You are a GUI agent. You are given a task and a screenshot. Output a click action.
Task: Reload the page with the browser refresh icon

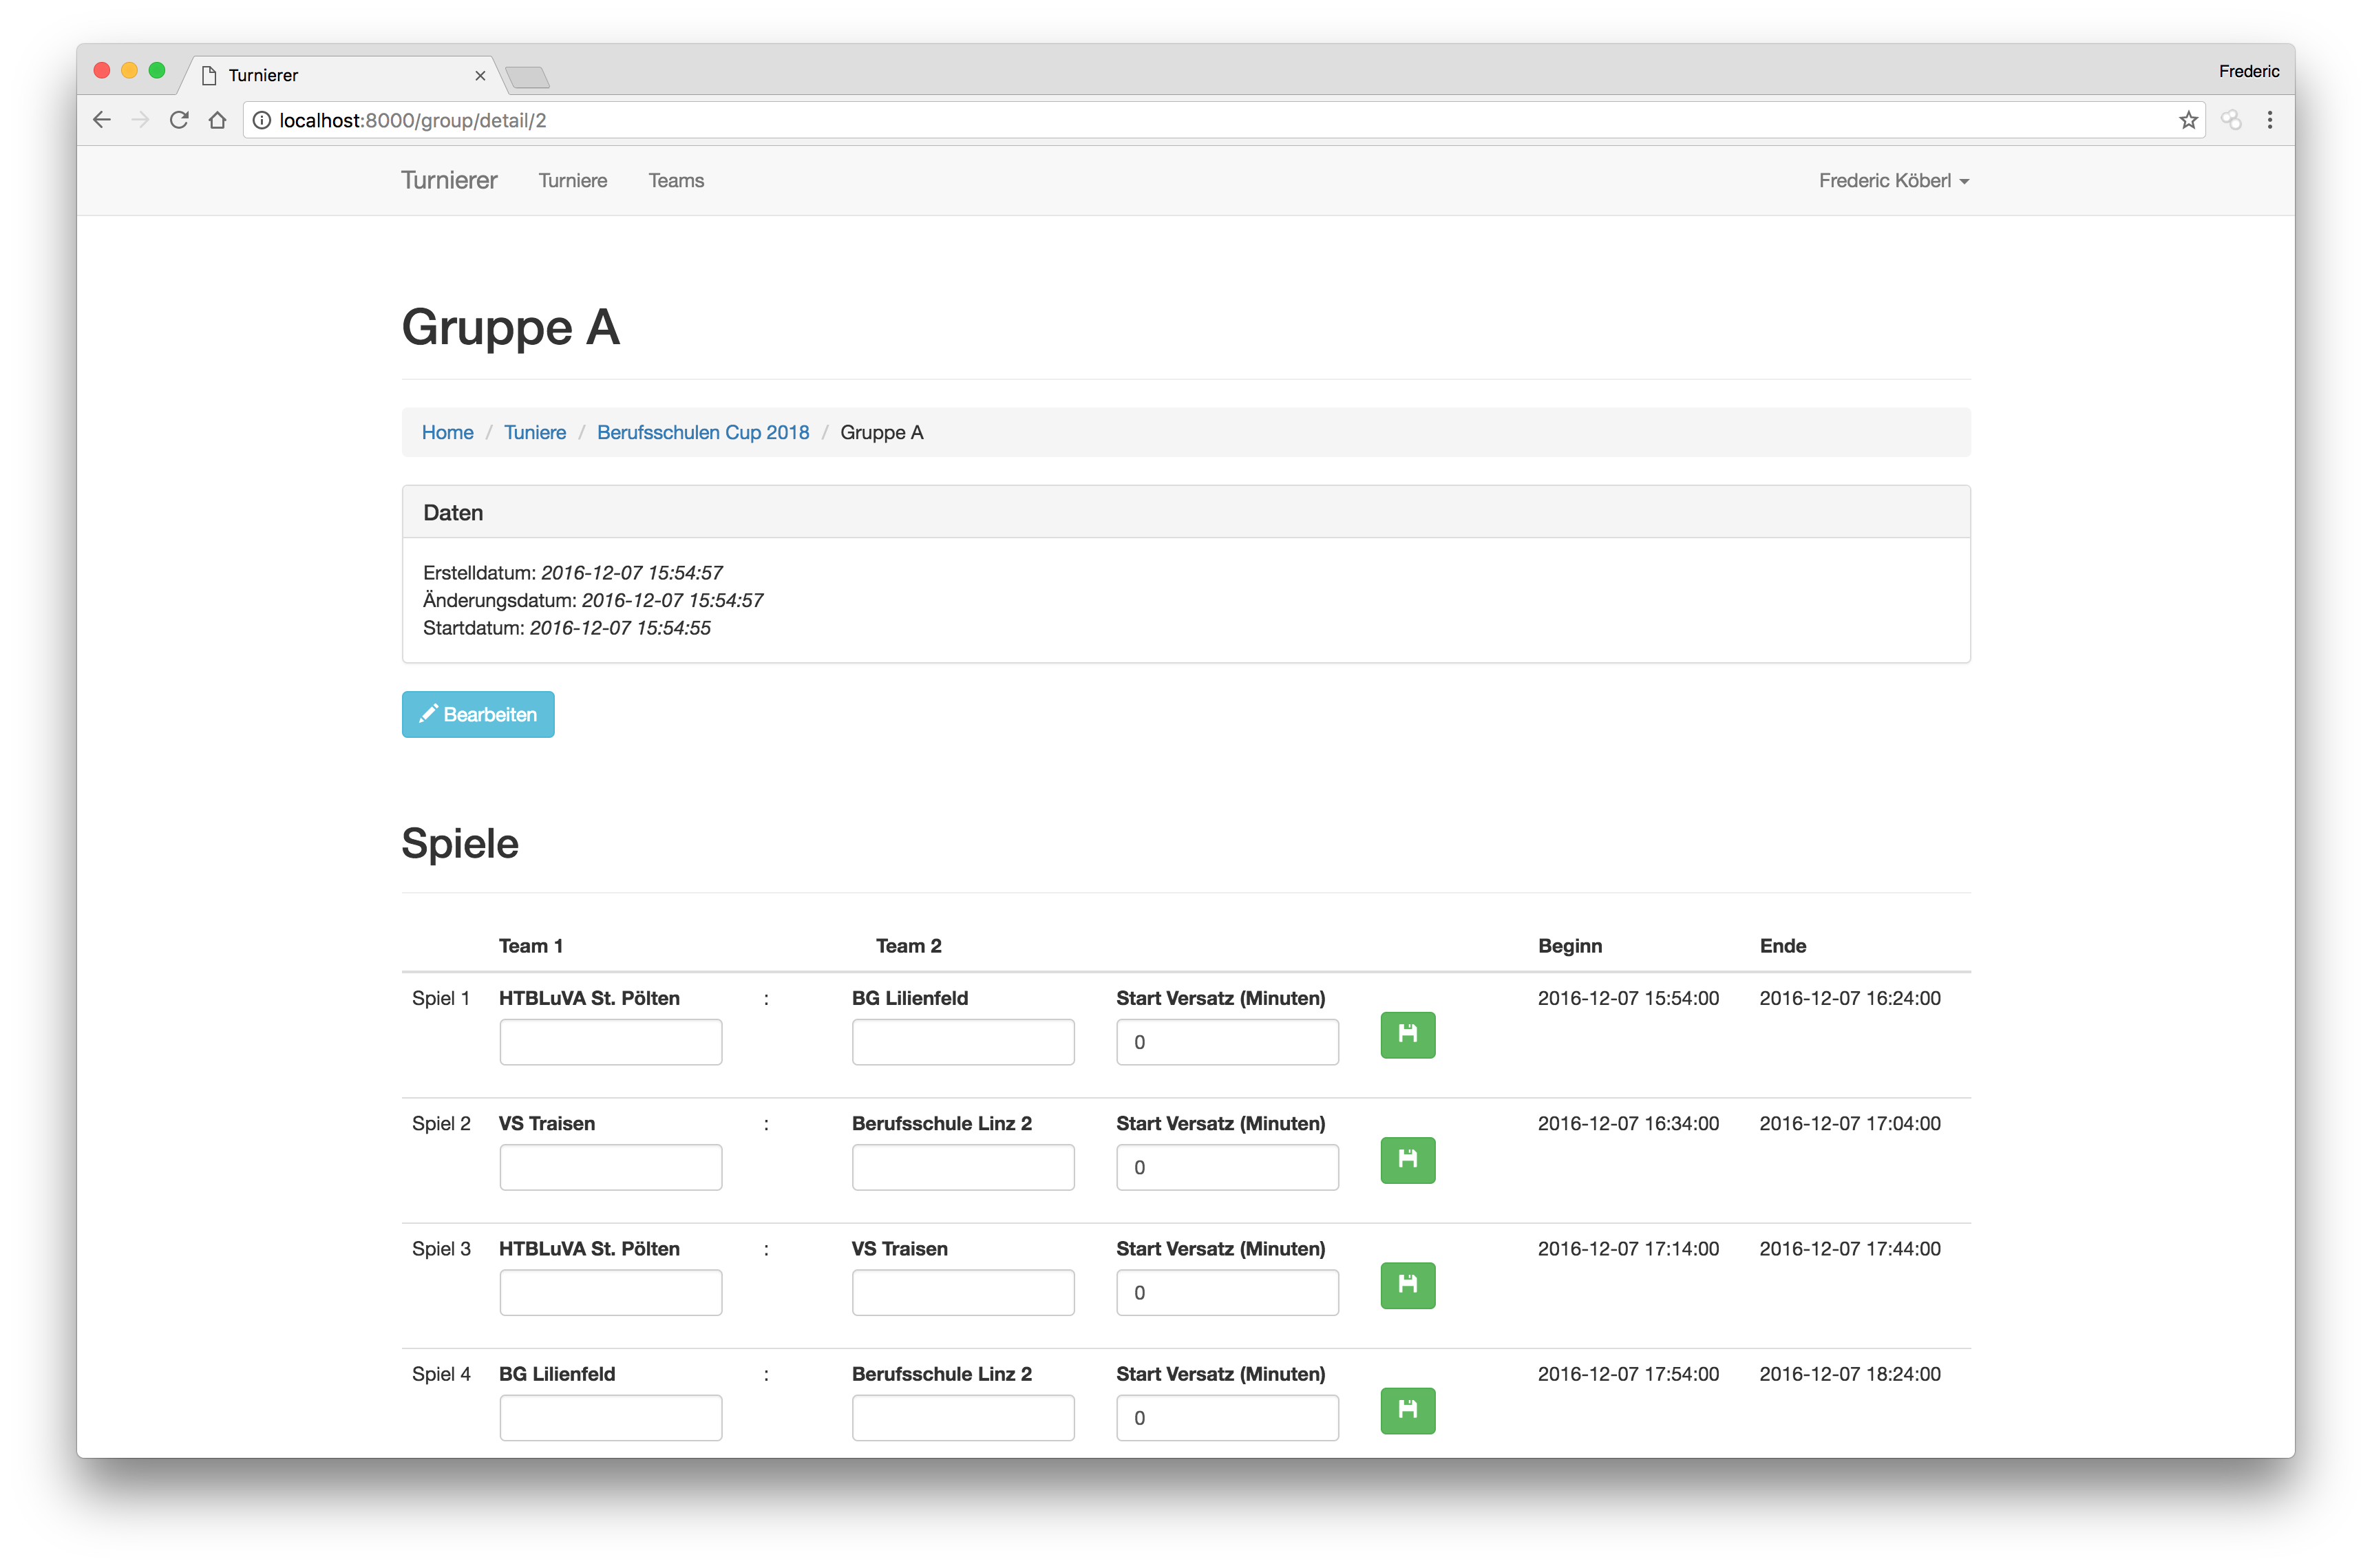click(x=179, y=120)
